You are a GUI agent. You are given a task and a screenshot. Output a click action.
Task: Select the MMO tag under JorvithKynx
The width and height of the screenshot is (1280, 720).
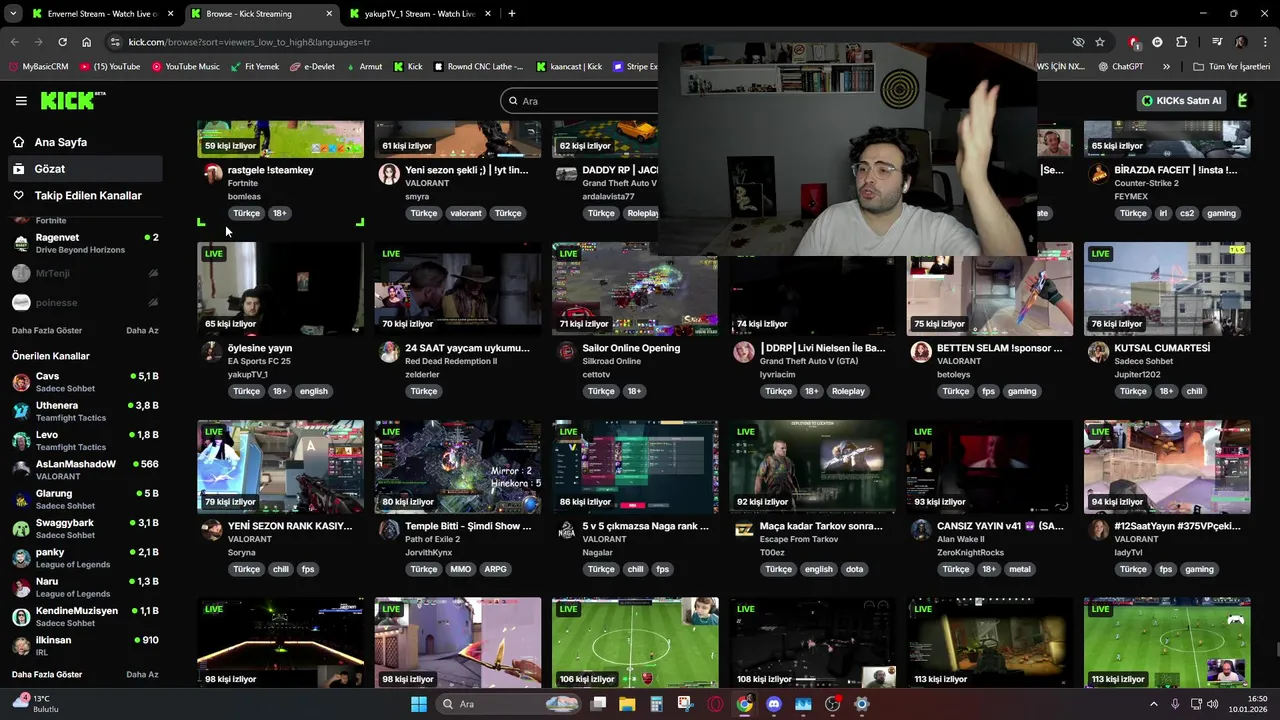point(460,569)
